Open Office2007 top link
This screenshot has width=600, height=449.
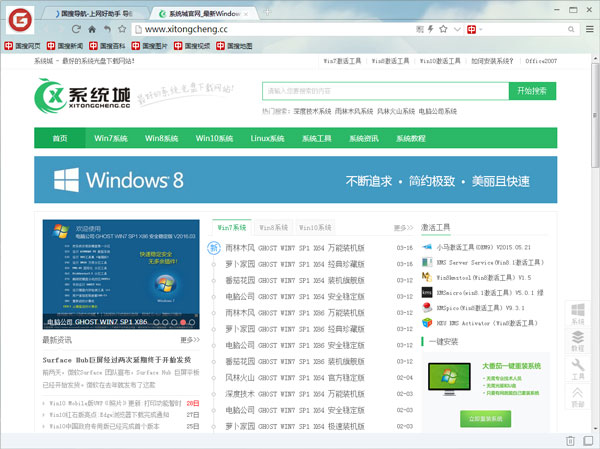point(541,61)
